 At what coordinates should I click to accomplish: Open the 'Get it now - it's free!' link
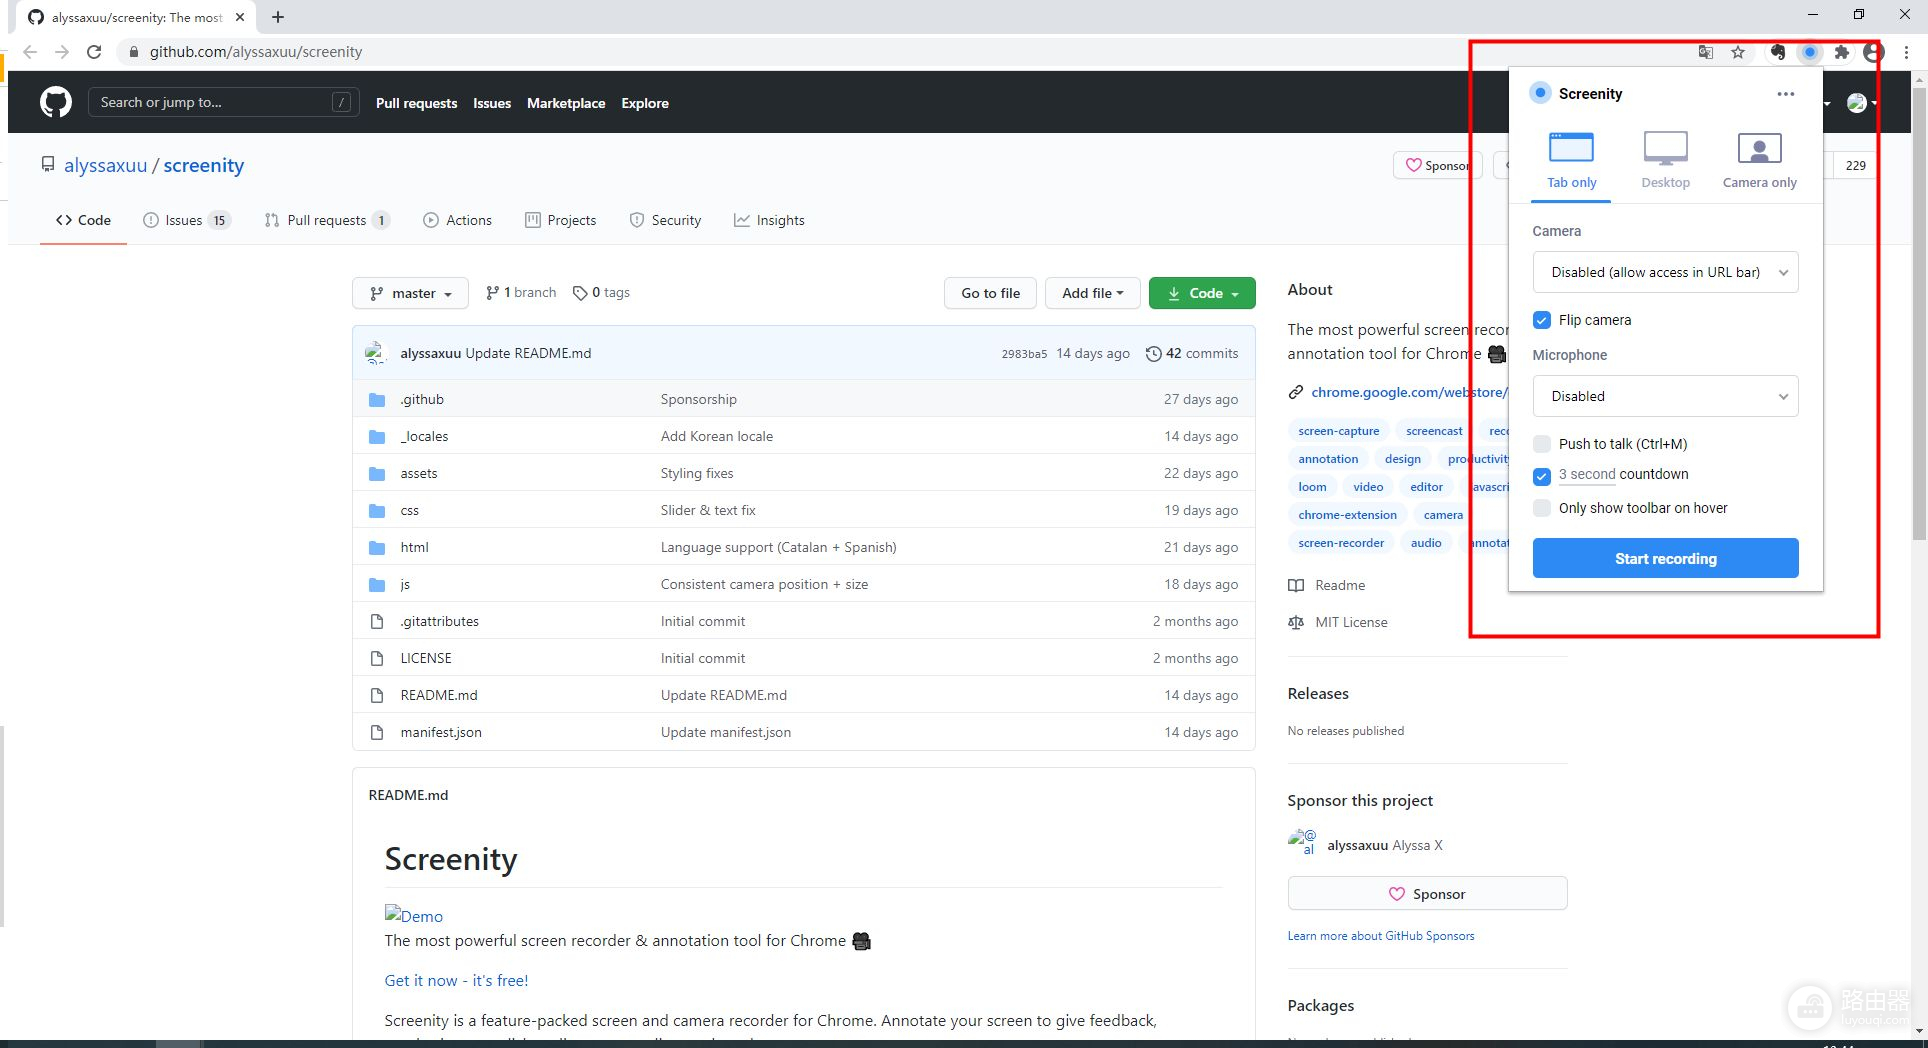(456, 980)
